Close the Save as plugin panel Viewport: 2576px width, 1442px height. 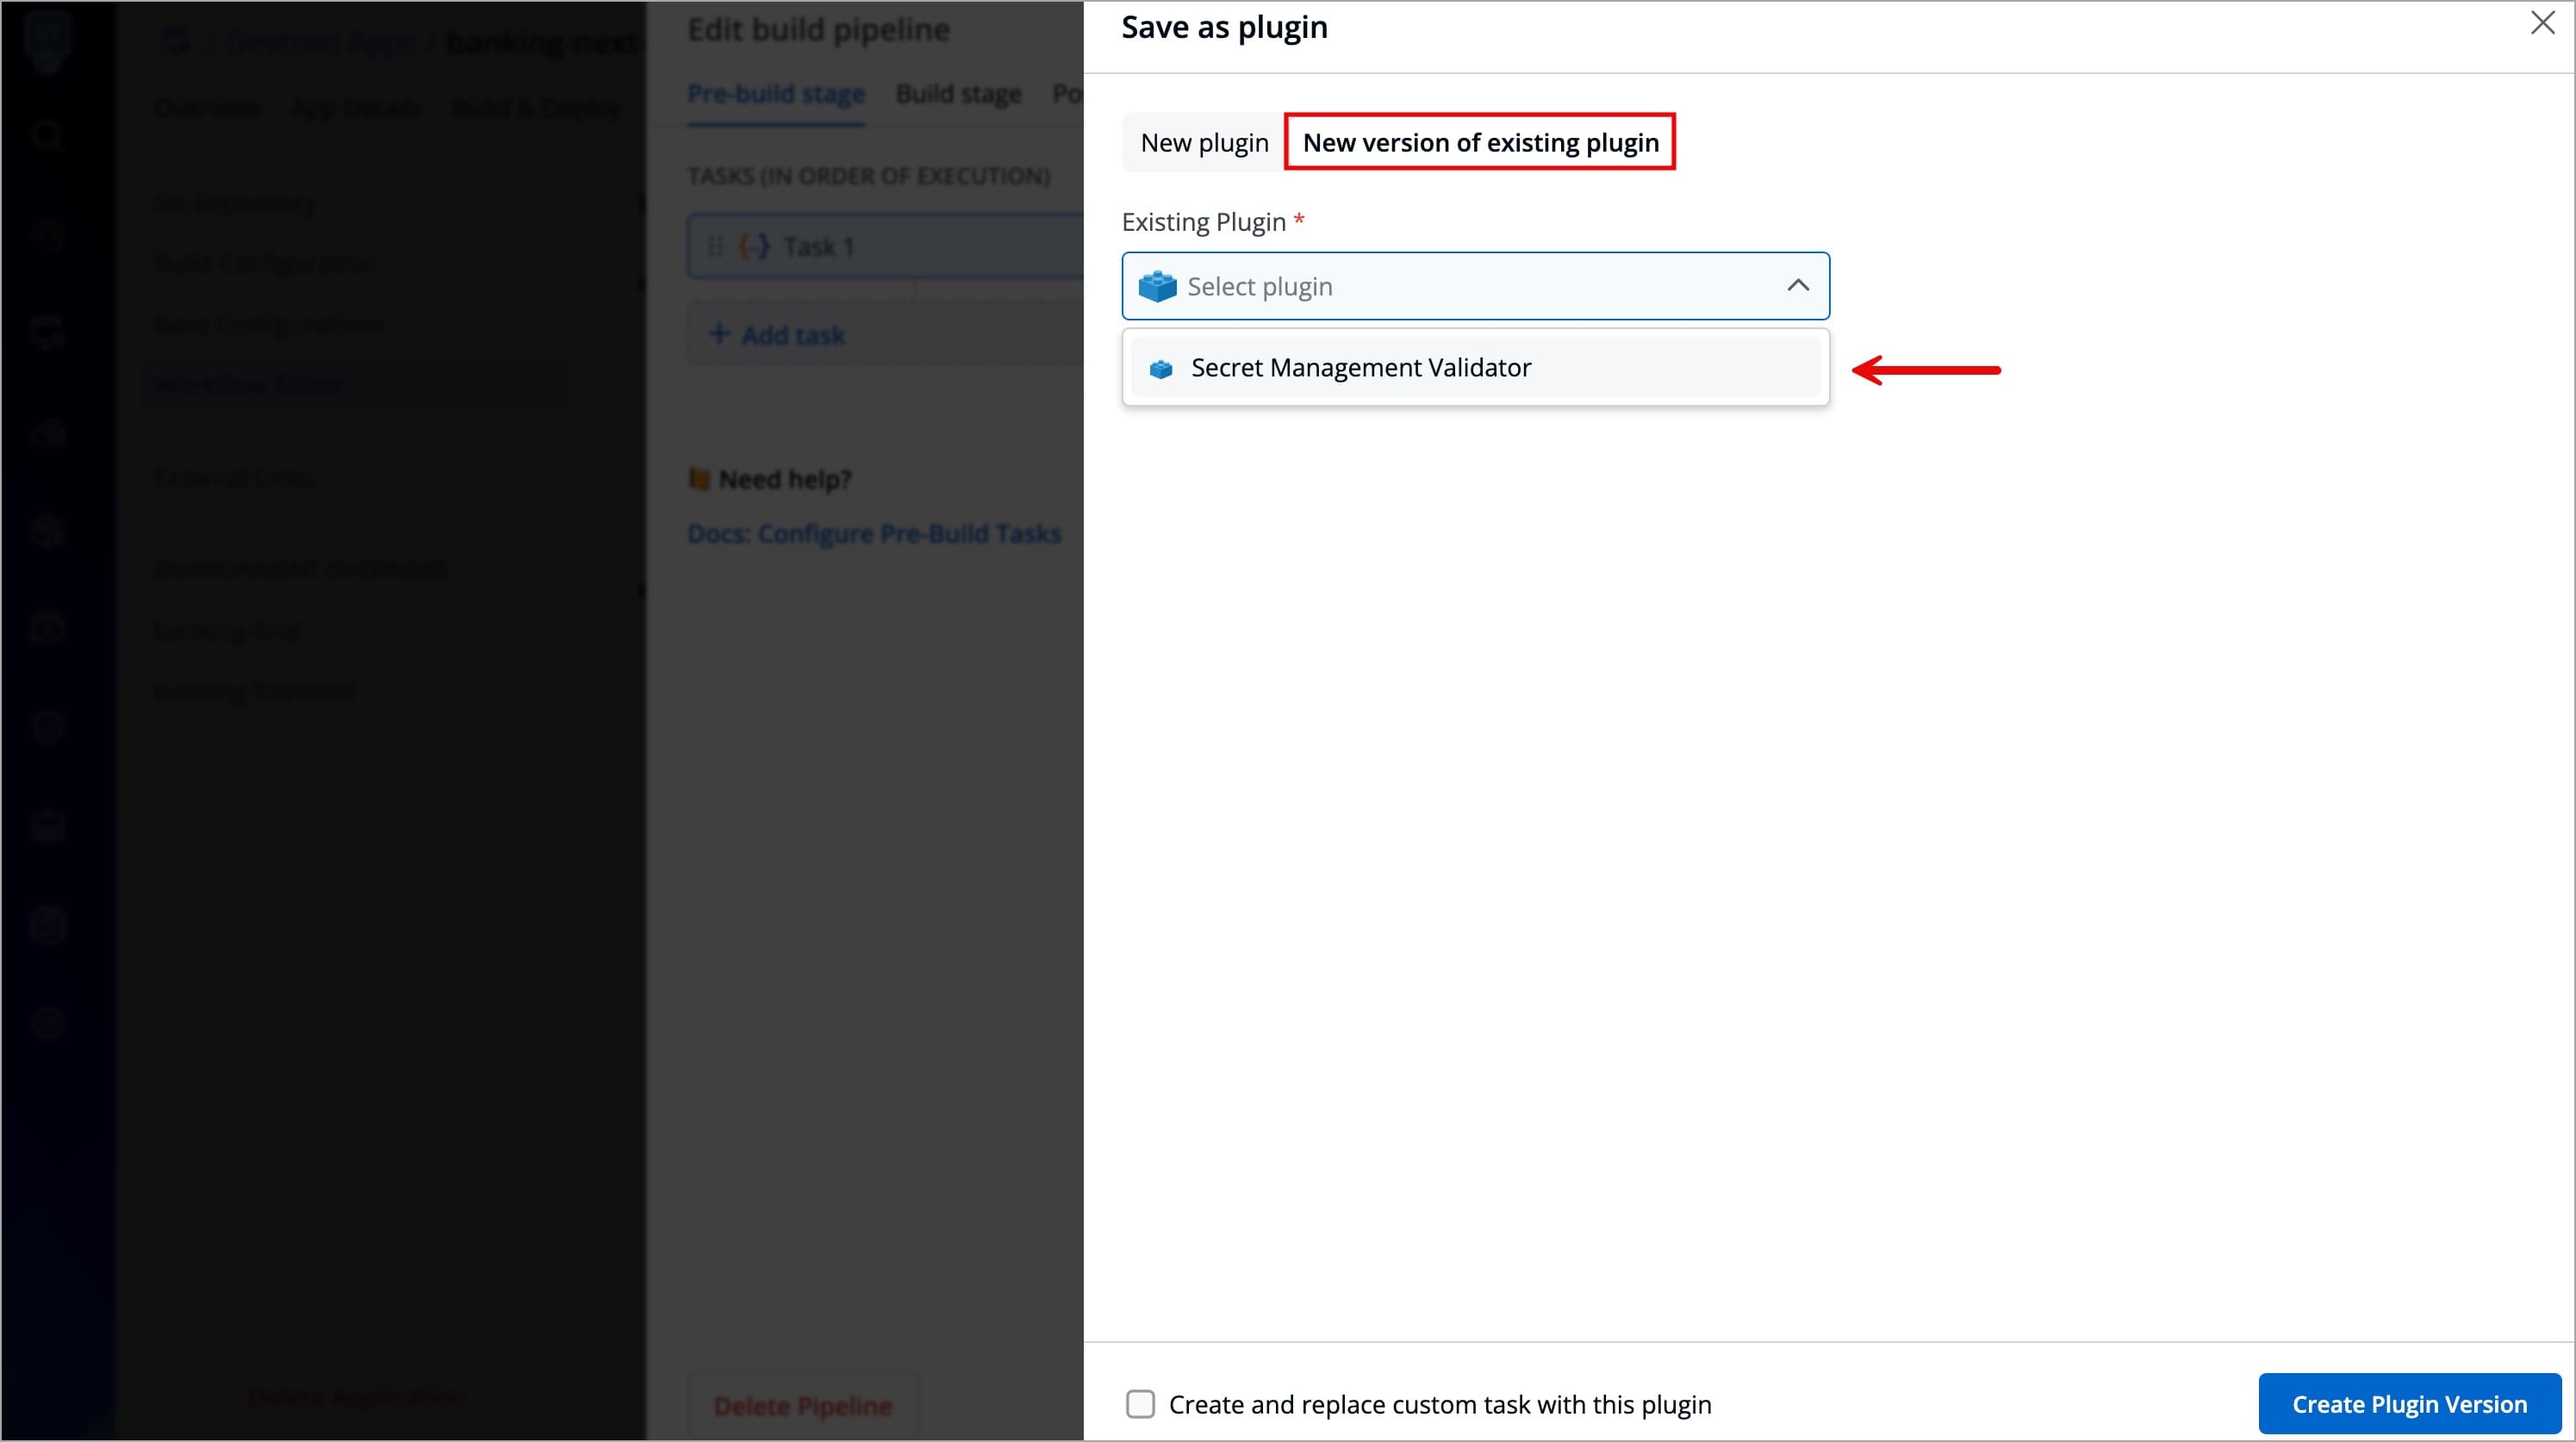(2541, 23)
